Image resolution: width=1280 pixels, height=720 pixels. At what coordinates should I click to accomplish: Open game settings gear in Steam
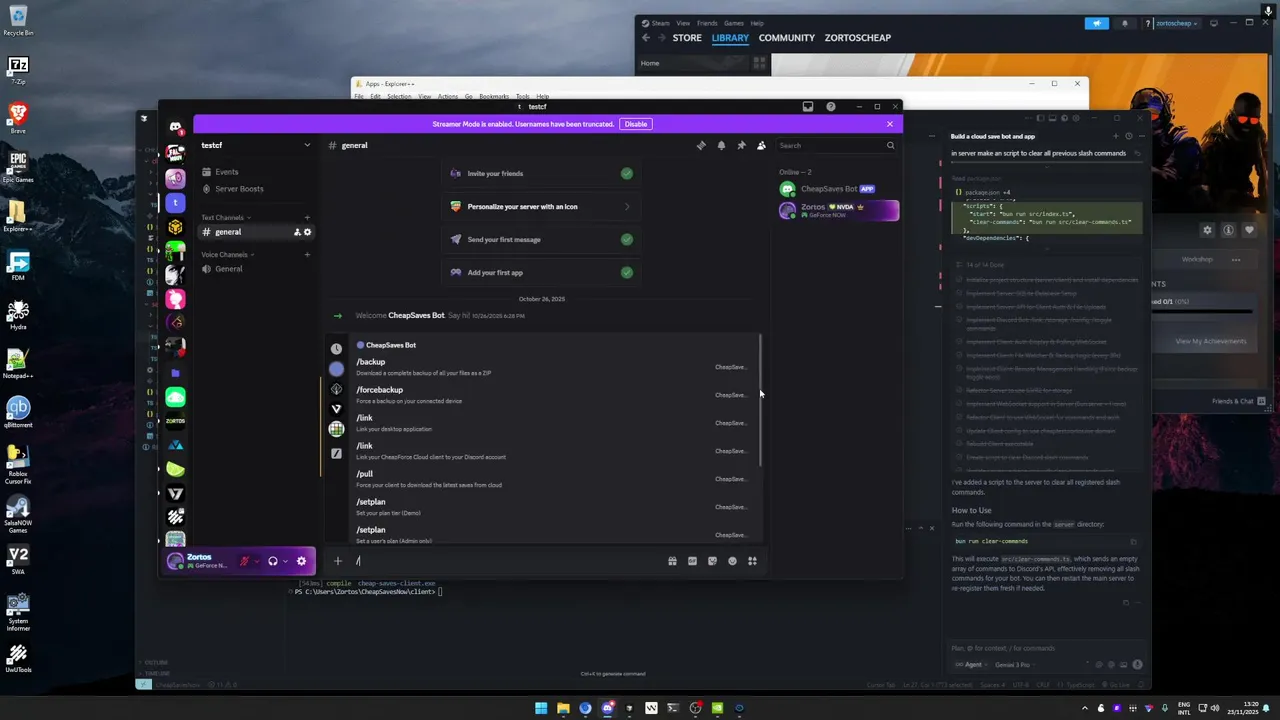(x=1207, y=230)
